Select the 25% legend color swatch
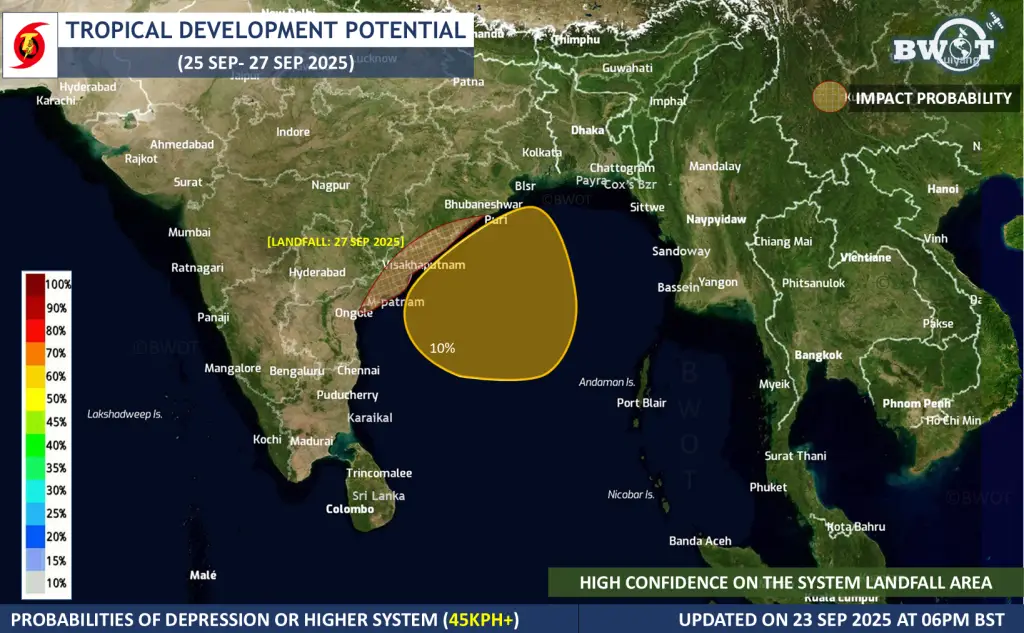This screenshot has width=1024, height=633. coord(35,513)
